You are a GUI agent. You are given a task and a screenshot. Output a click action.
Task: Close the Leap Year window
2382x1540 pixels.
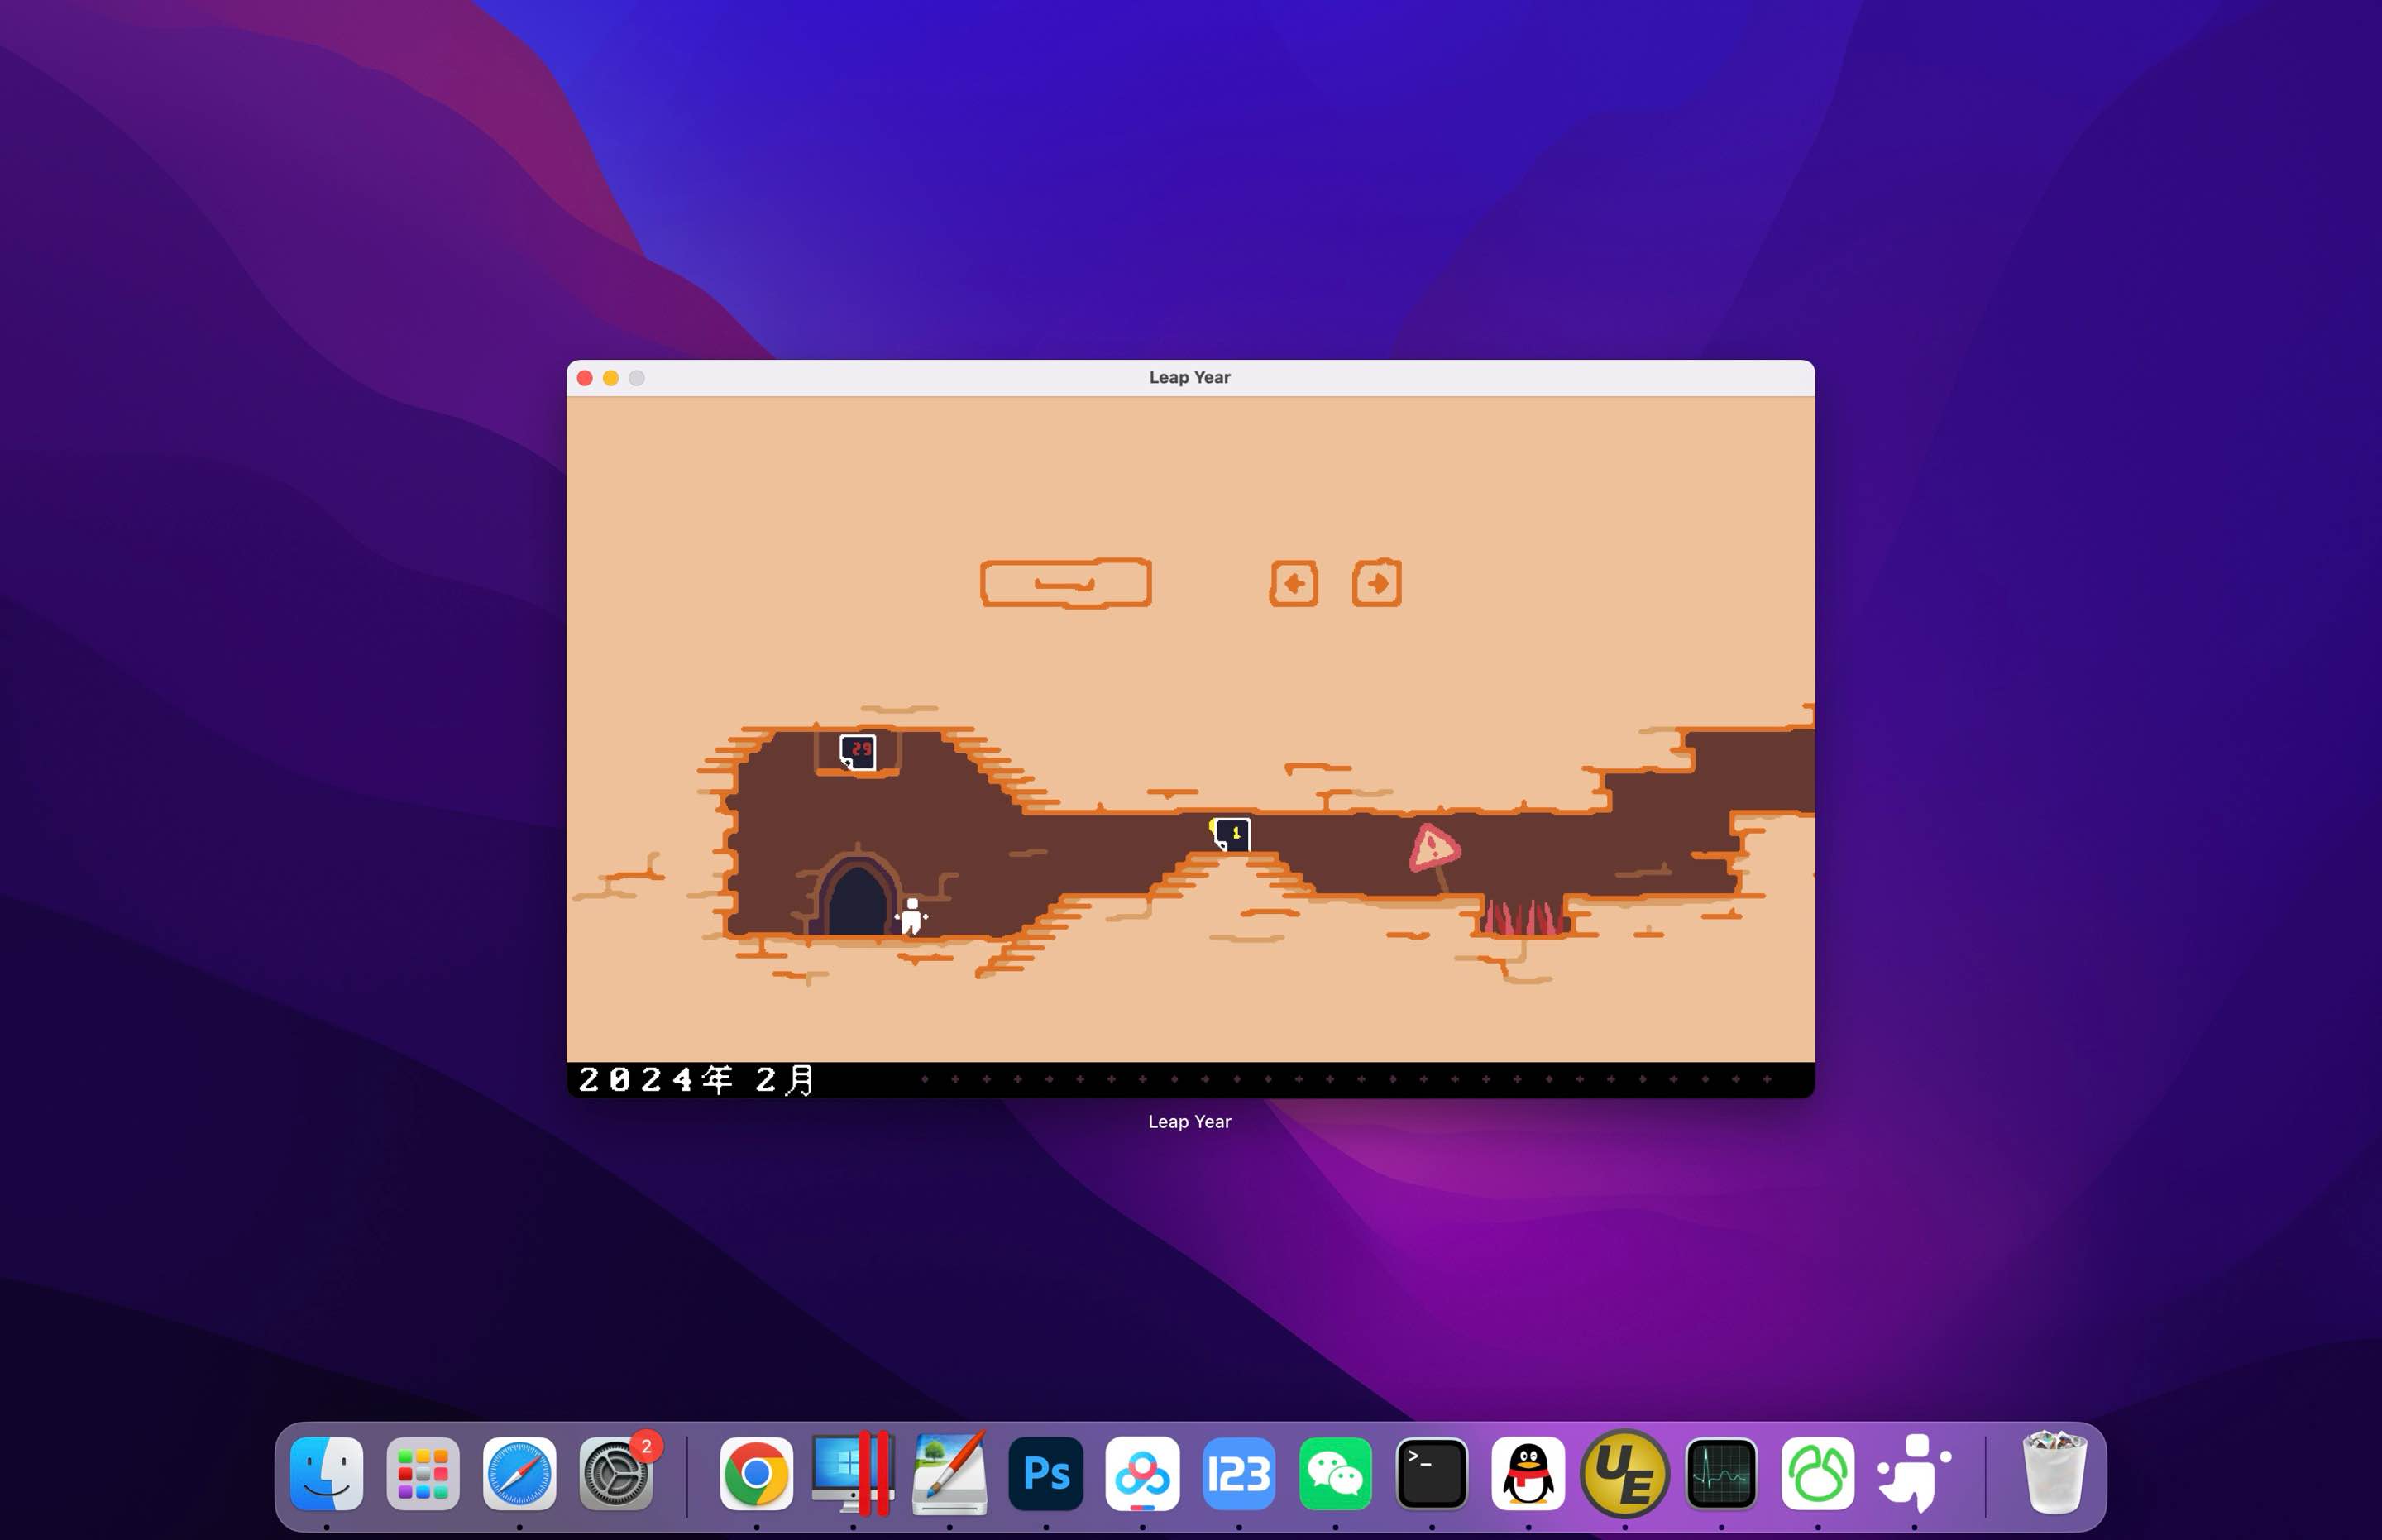pos(585,378)
